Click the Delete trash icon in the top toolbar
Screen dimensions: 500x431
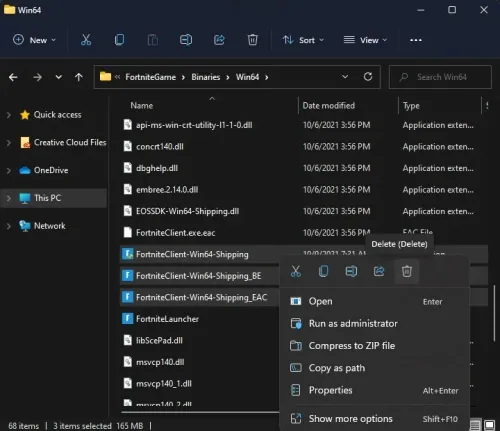click(x=253, y=40)
